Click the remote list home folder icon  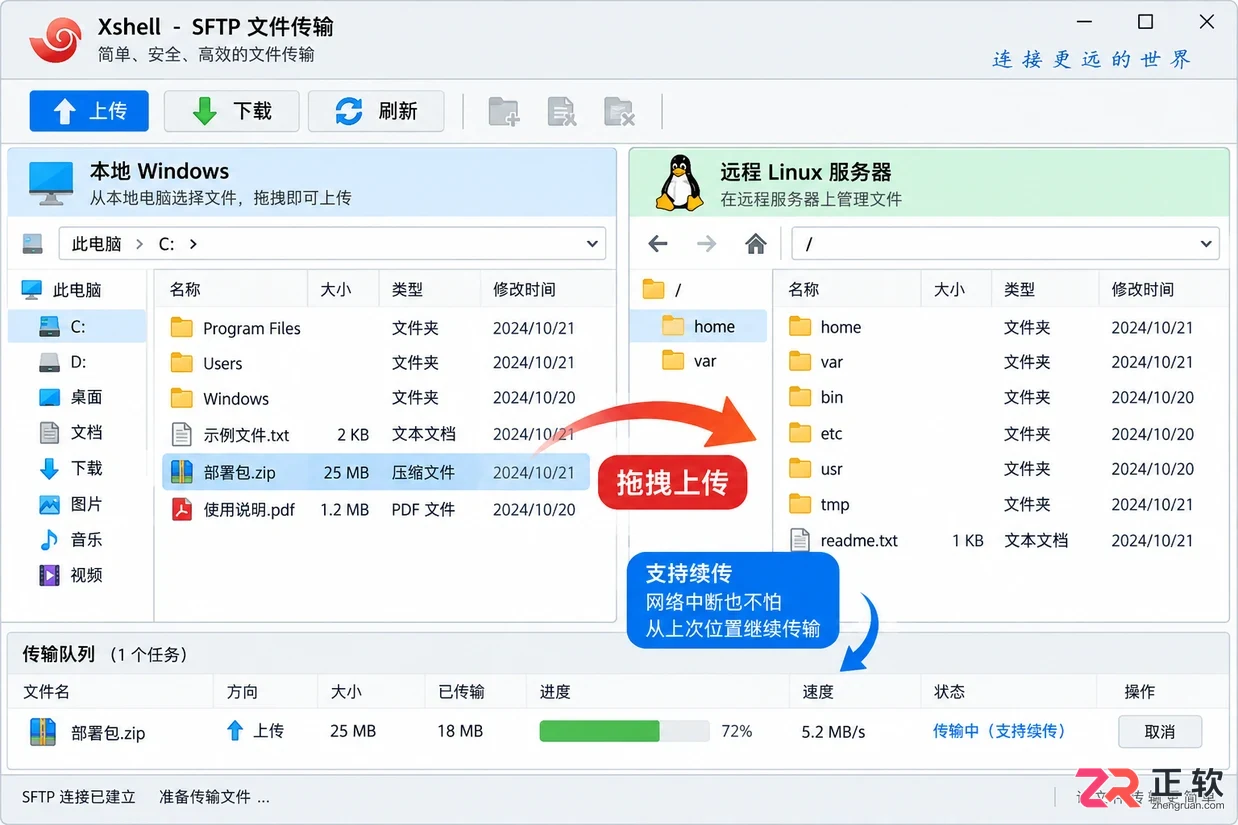click(800, 326)
